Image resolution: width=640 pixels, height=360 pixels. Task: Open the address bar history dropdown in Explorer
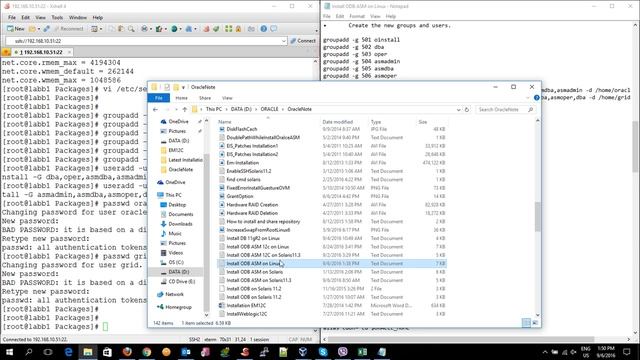458,109
